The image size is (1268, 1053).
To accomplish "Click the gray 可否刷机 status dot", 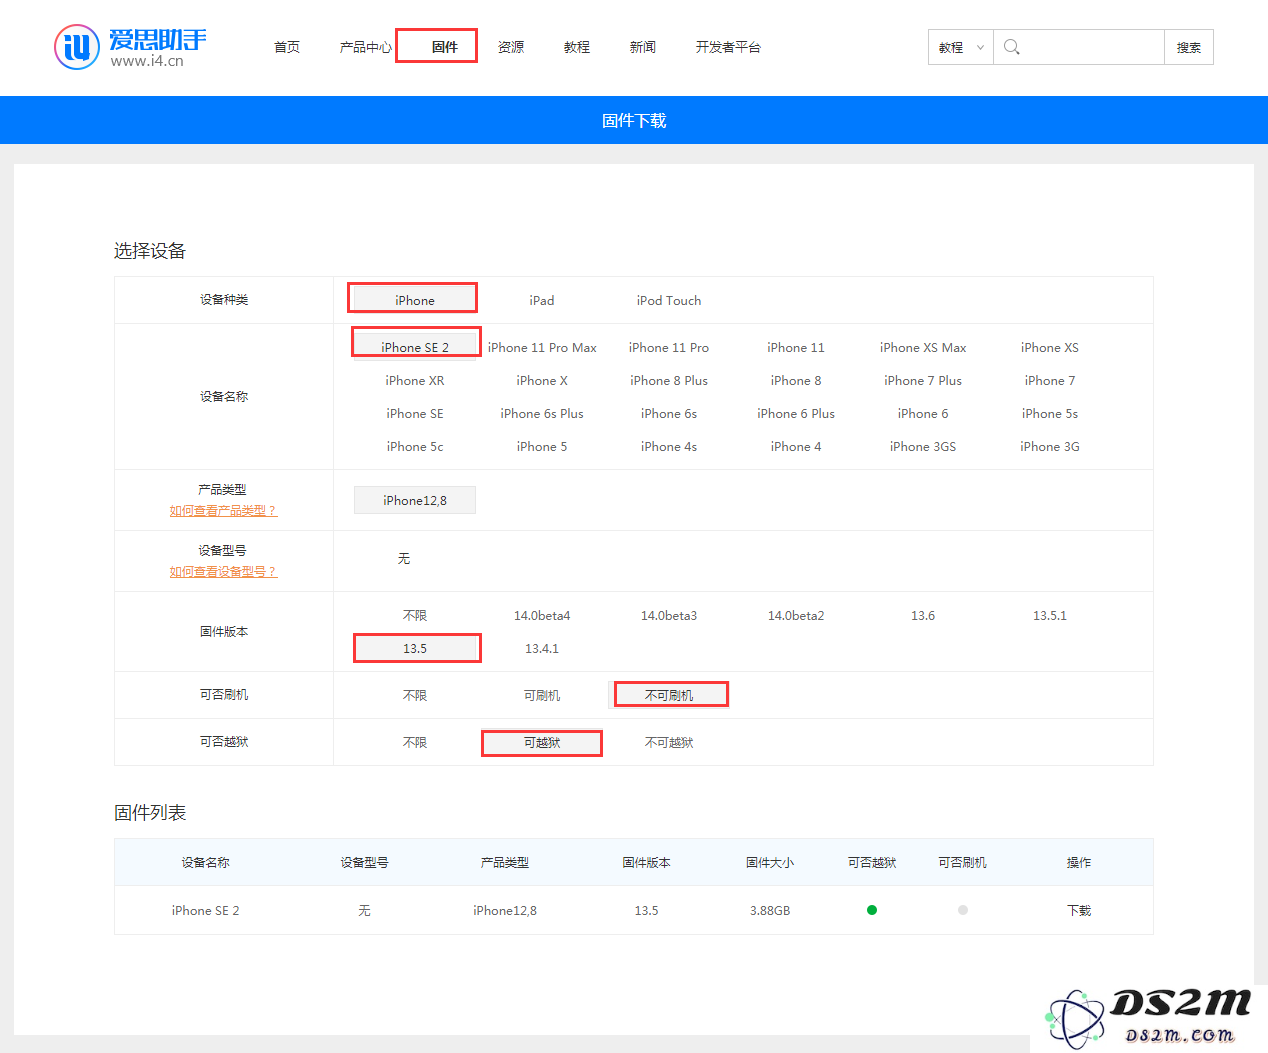I will (963, 910).
